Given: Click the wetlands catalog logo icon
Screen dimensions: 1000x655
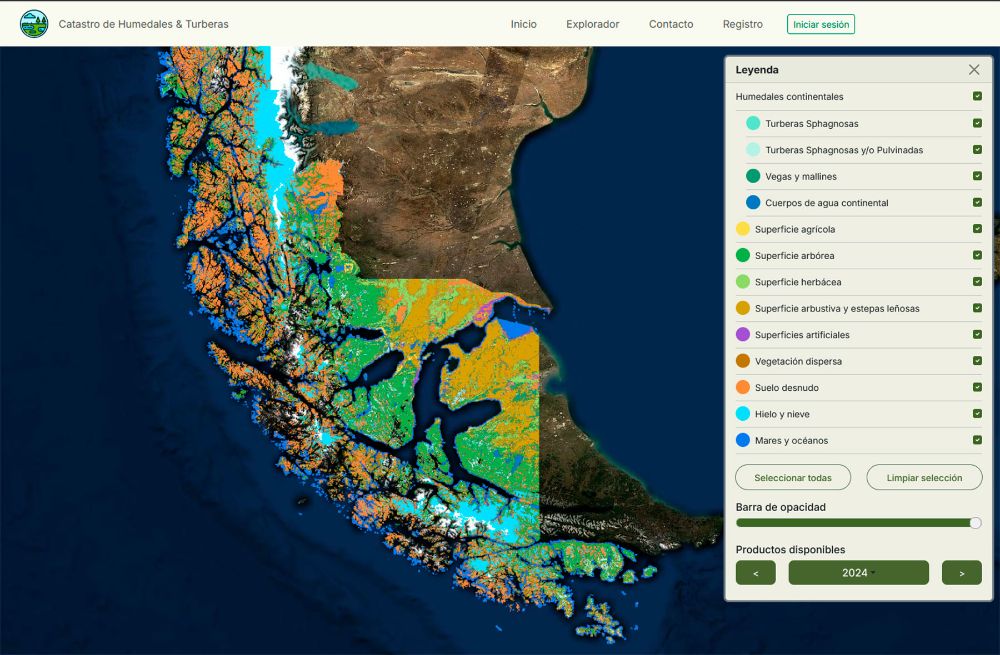Looking at the screenshot, I should click(x=34, y=24).
